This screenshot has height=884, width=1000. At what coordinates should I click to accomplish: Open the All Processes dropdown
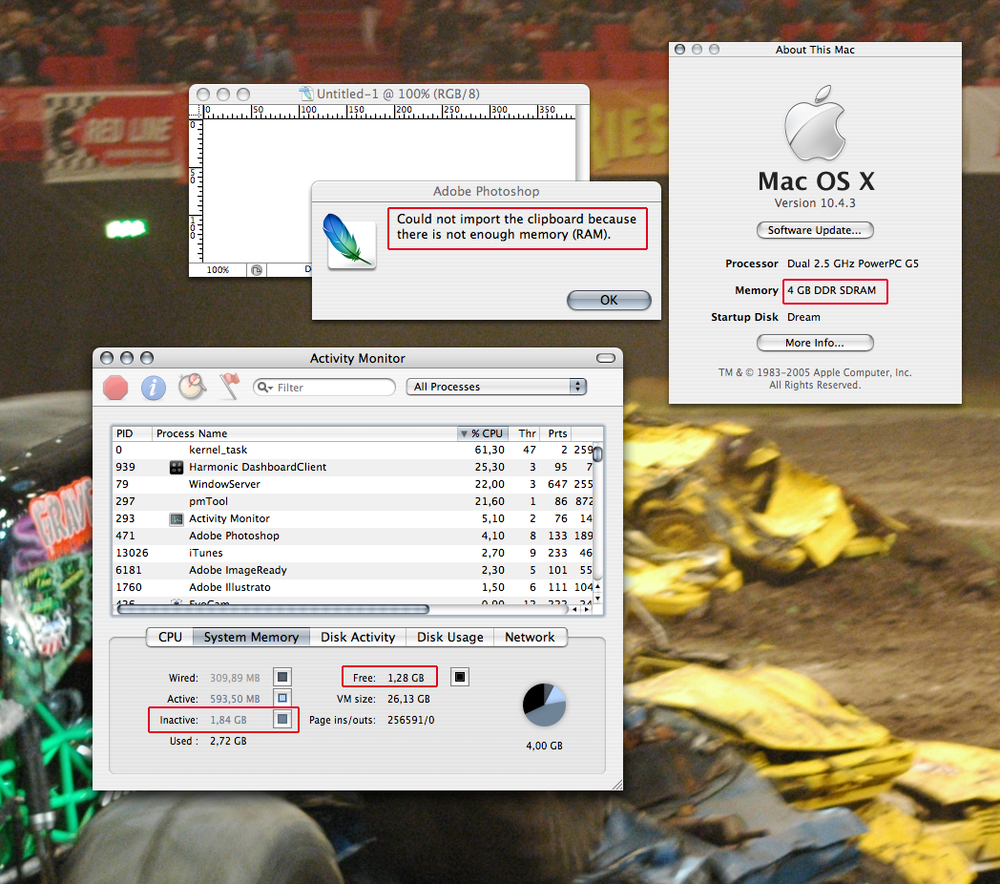[x=496, y=387]
